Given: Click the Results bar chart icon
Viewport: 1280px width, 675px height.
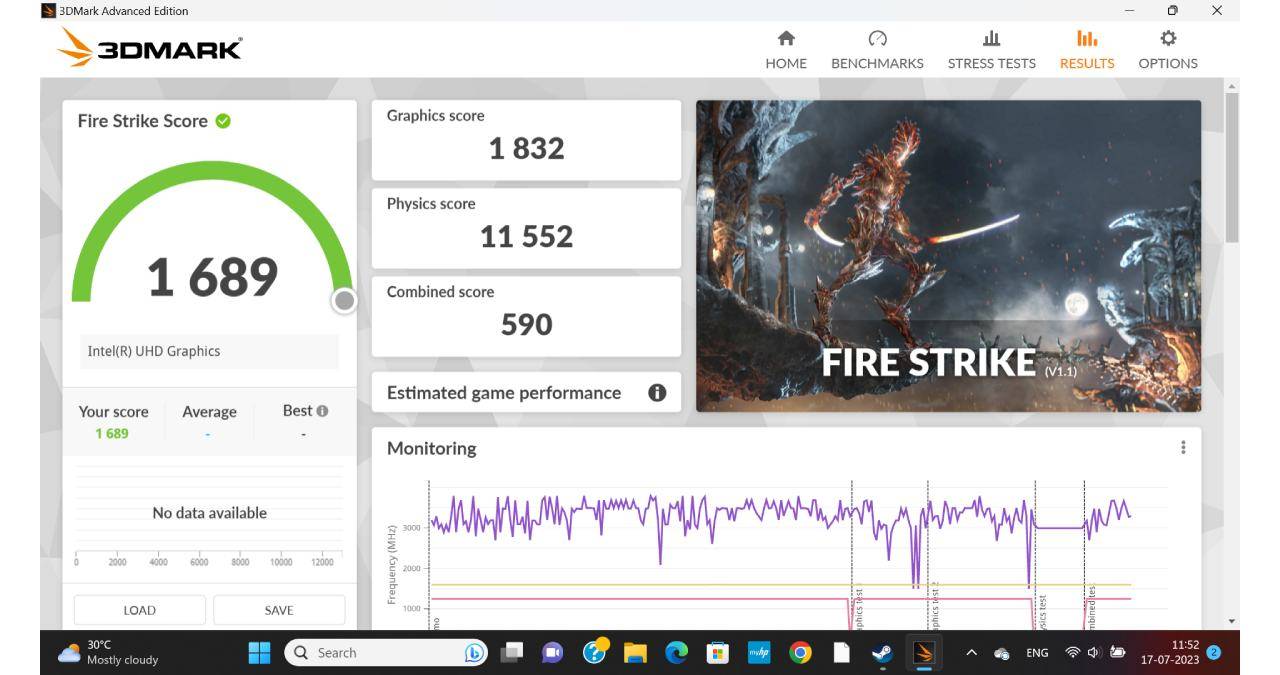Looking at the screenshot, I should 1086,39.
